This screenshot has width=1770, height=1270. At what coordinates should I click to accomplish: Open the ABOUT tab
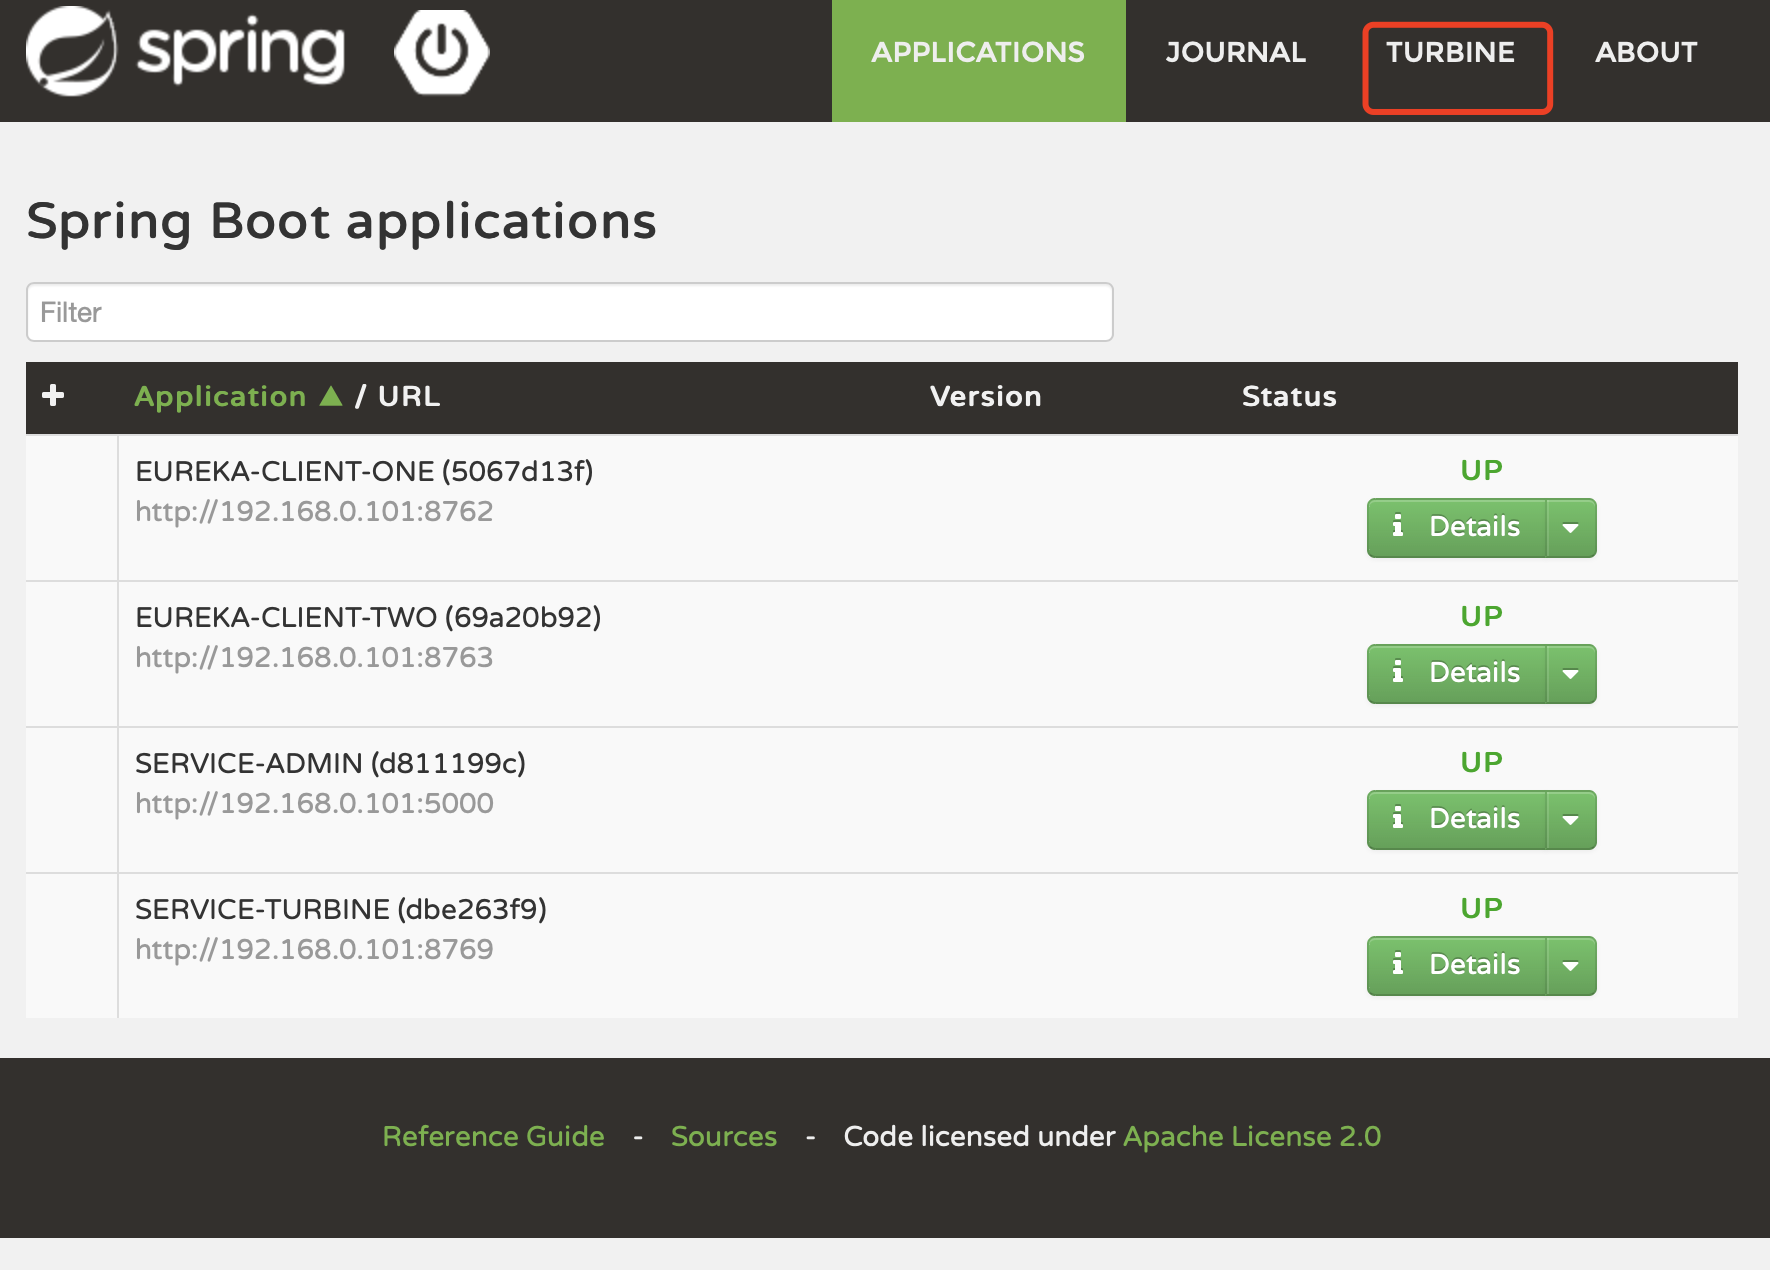1646,52
